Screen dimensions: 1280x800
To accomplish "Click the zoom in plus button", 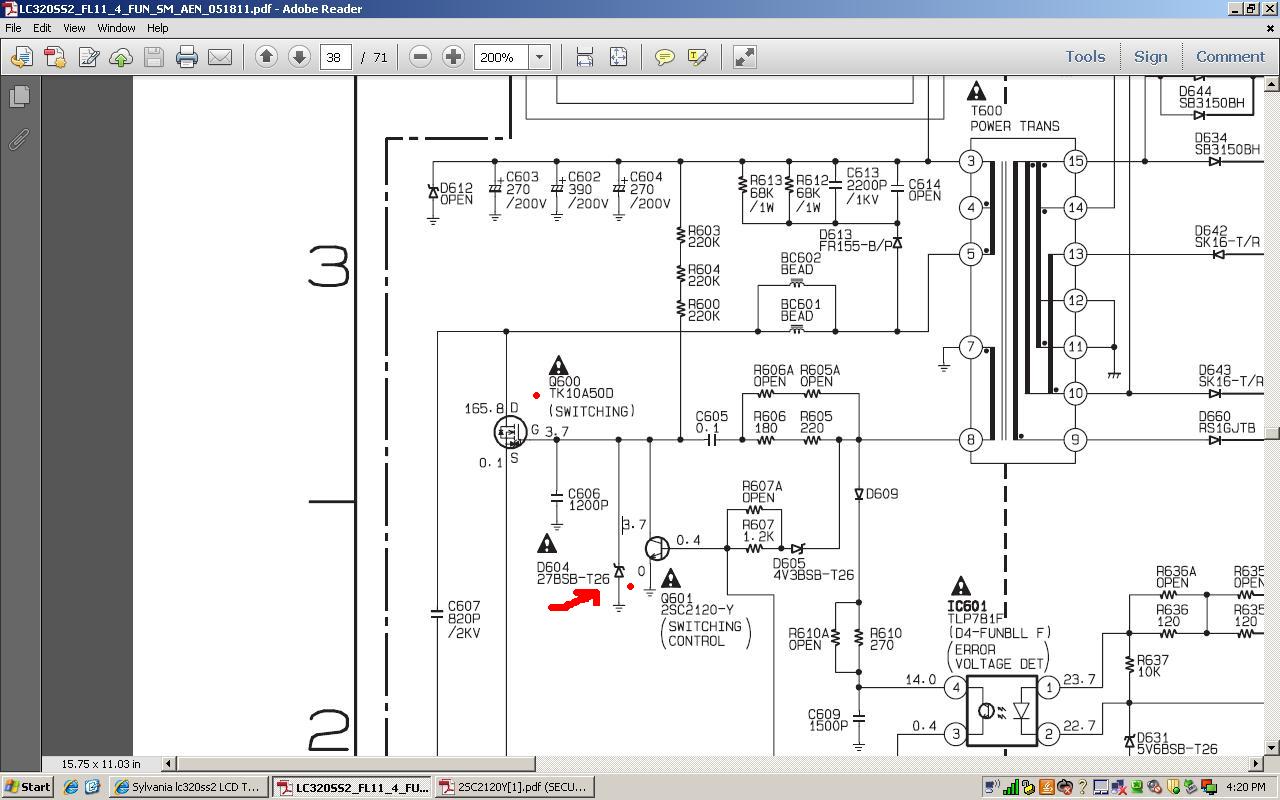I will (453, 57).
